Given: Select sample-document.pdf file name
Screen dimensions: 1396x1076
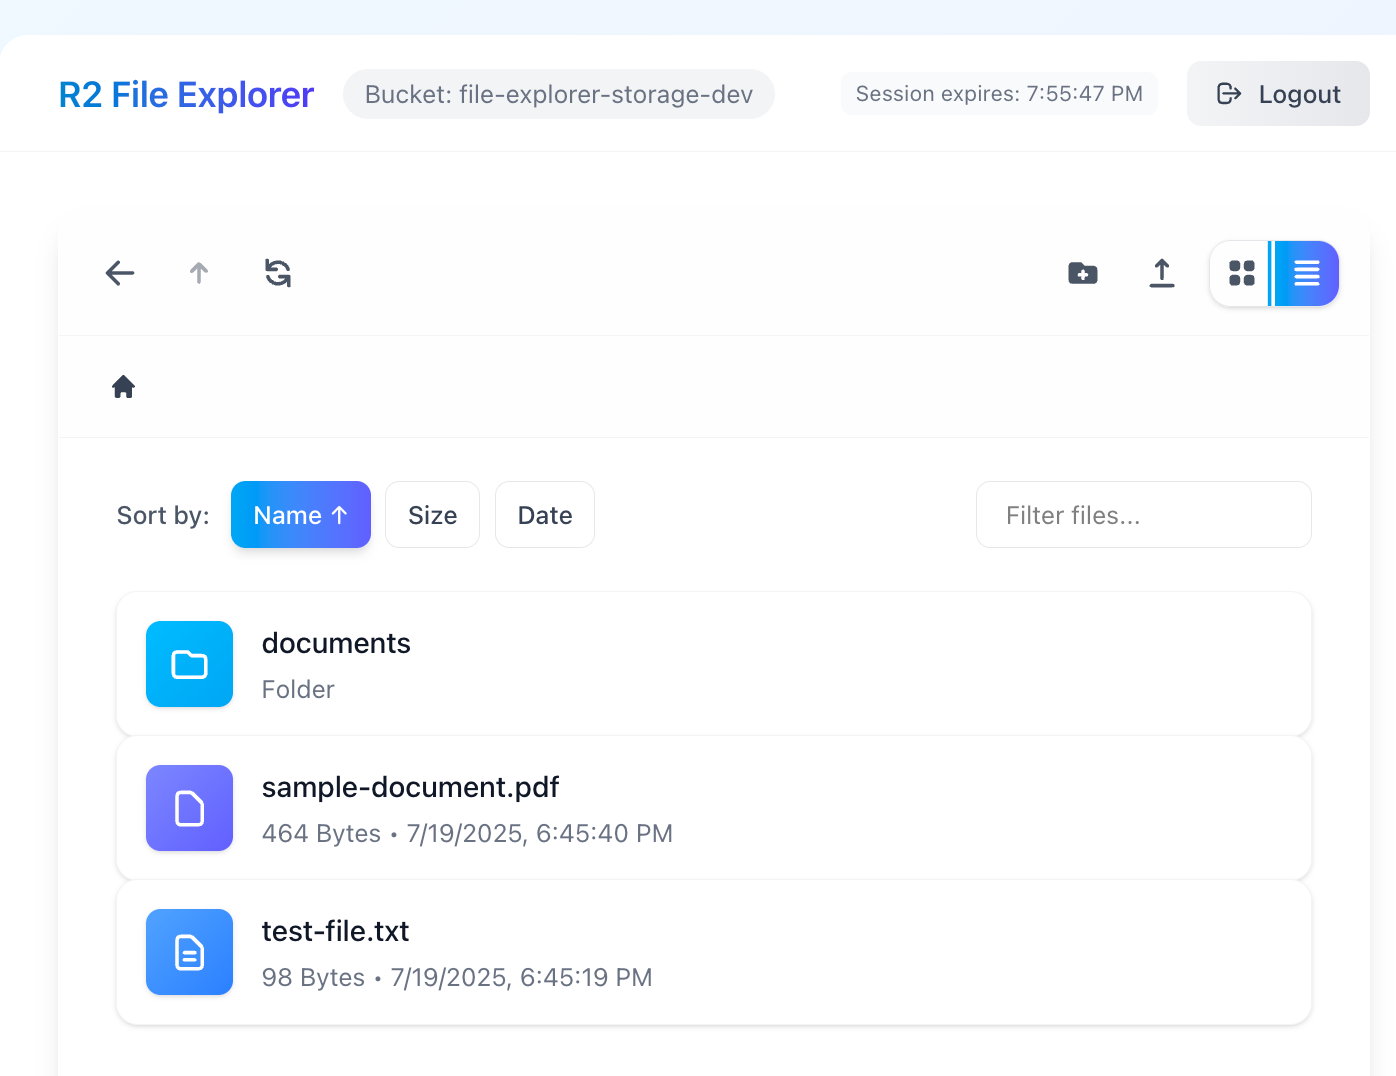Looking at the screenshot, I should (x=410, y=787).
